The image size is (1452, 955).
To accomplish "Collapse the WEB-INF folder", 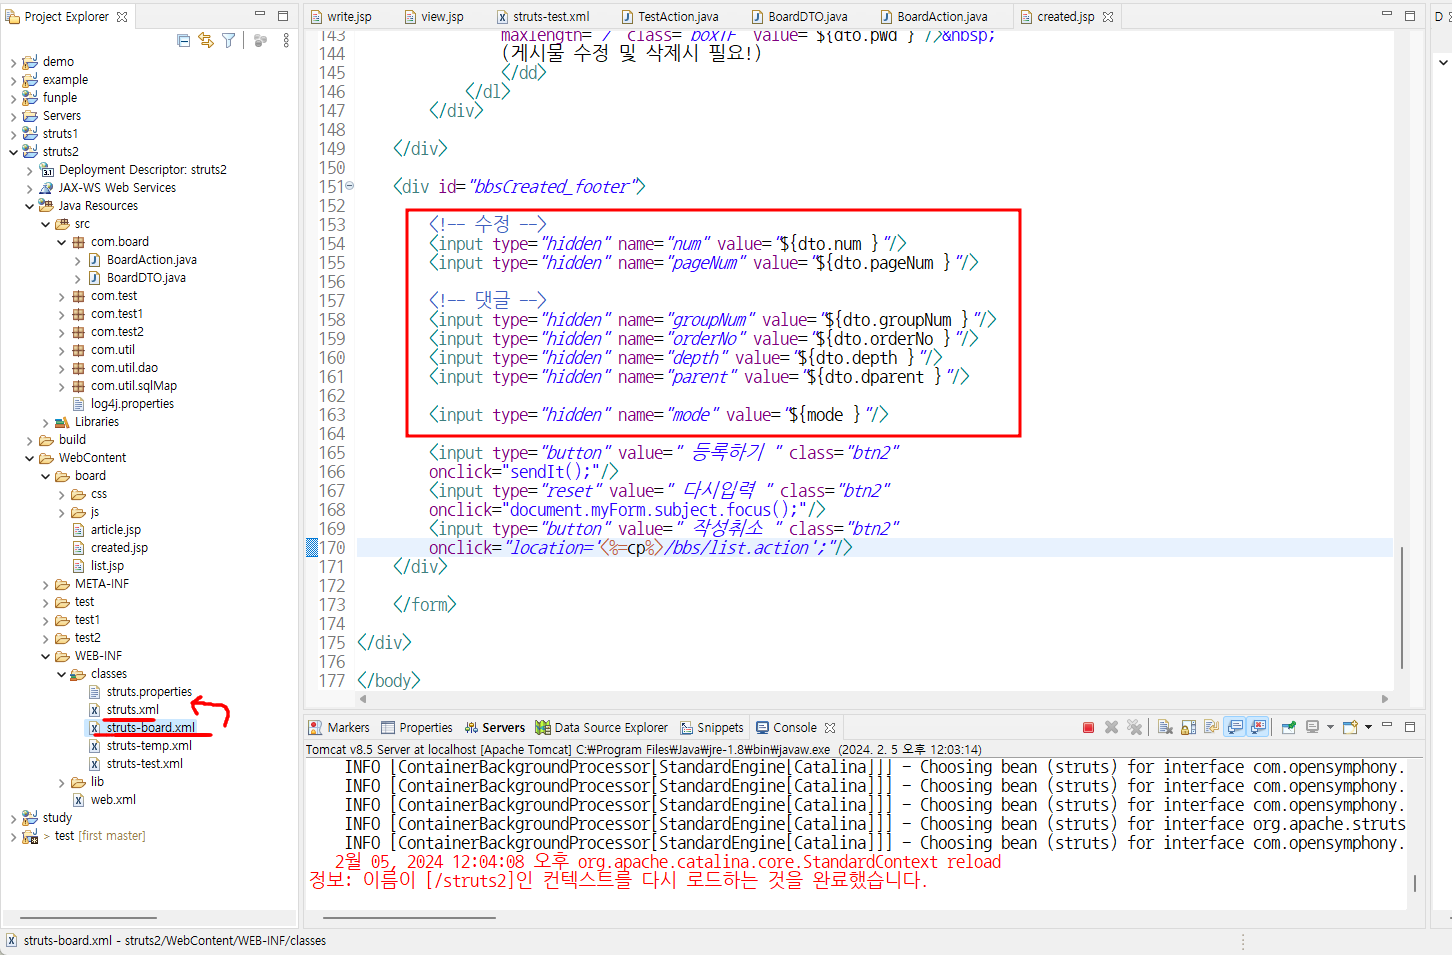I will pyautogui.click(x=45, y=656).
